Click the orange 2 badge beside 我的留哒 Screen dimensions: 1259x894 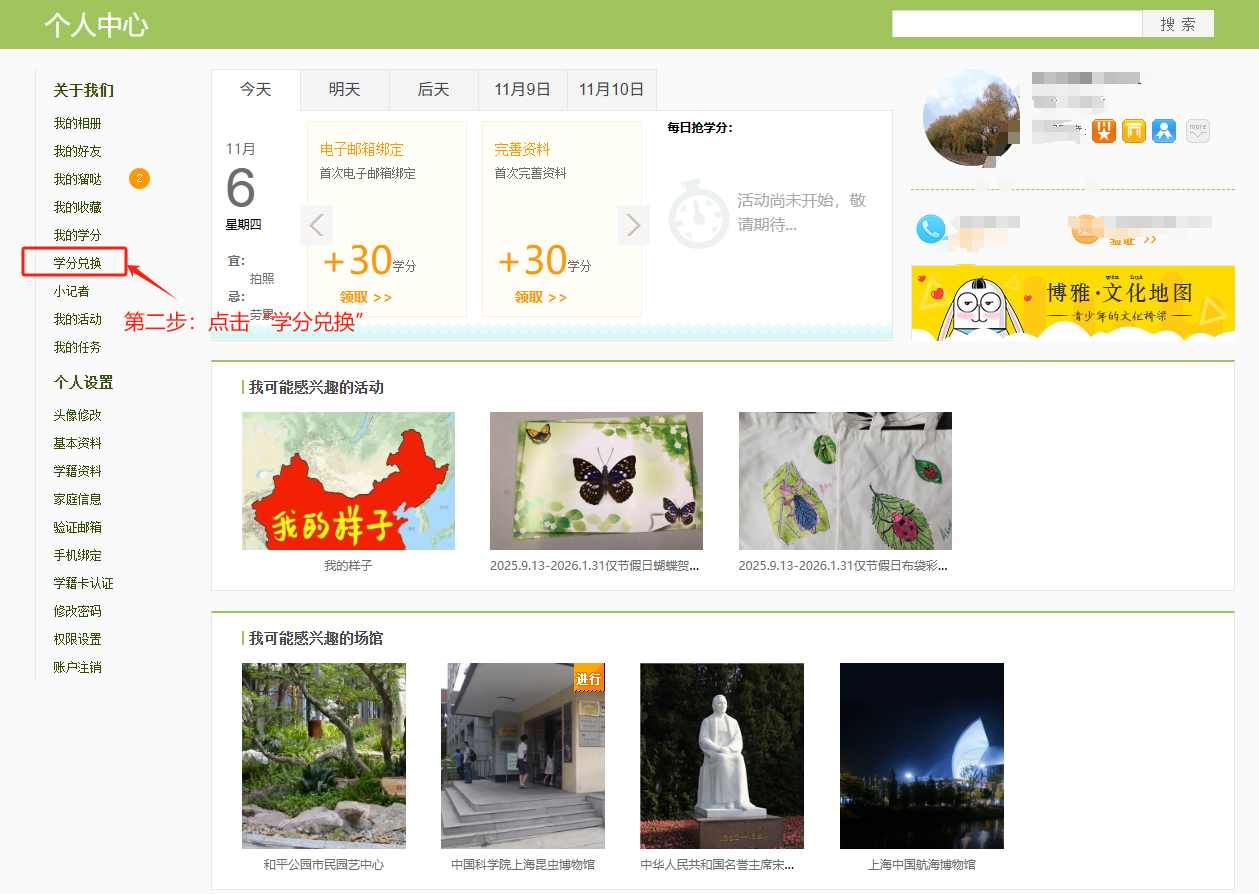139,179
